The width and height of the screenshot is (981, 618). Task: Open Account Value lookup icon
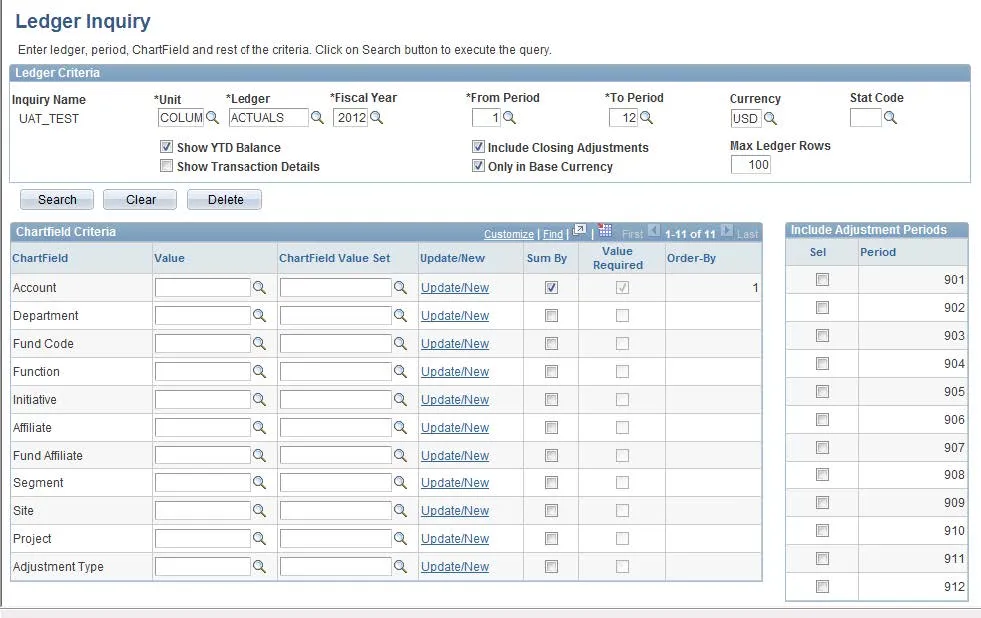tap(259, 288)
